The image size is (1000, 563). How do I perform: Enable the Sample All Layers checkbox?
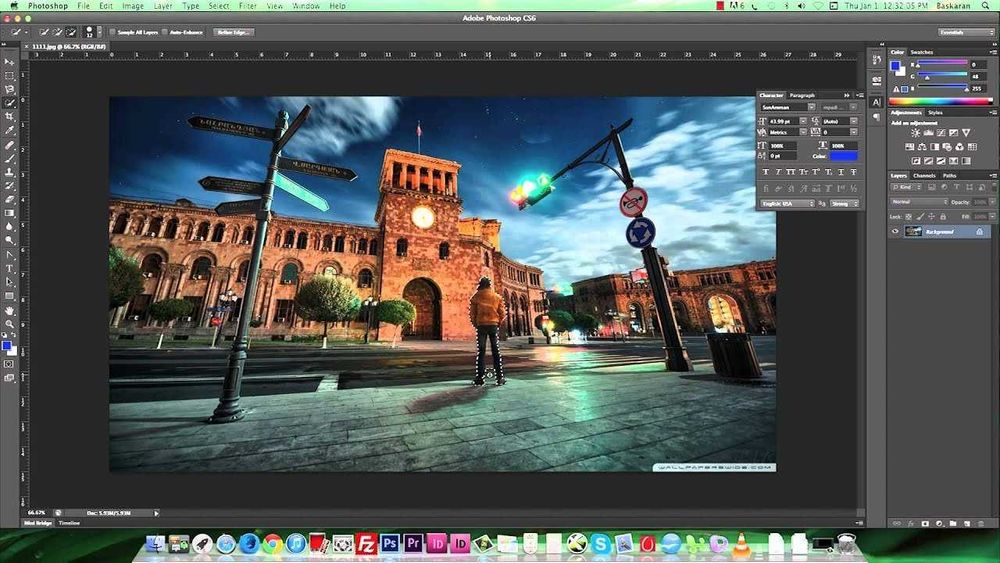coord(112,32)
